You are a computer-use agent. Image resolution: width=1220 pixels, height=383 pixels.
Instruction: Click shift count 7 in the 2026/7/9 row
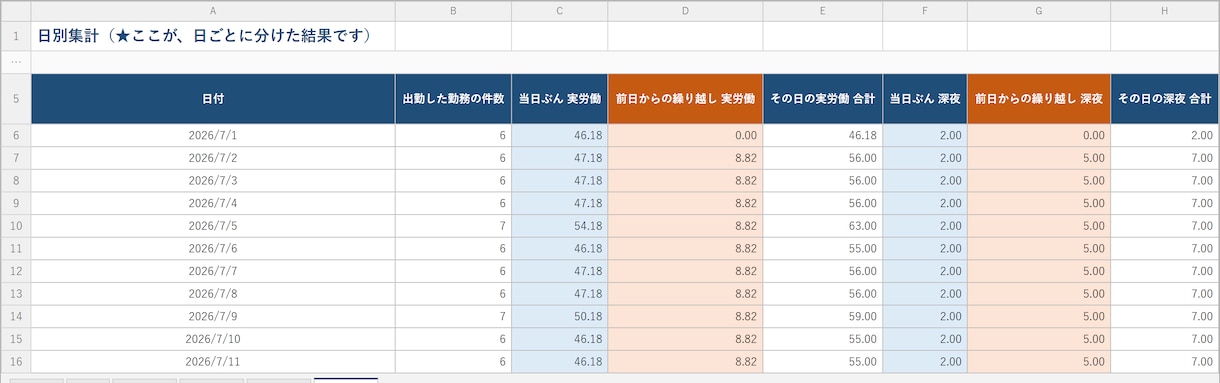[x=453, y=317]
